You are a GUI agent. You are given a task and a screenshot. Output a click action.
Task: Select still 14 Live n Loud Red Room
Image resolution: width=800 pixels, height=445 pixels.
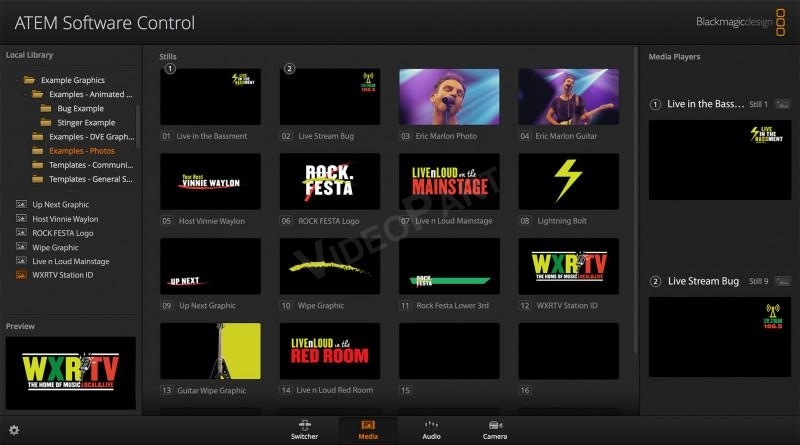pyautogui.click(x=330, y=351)
